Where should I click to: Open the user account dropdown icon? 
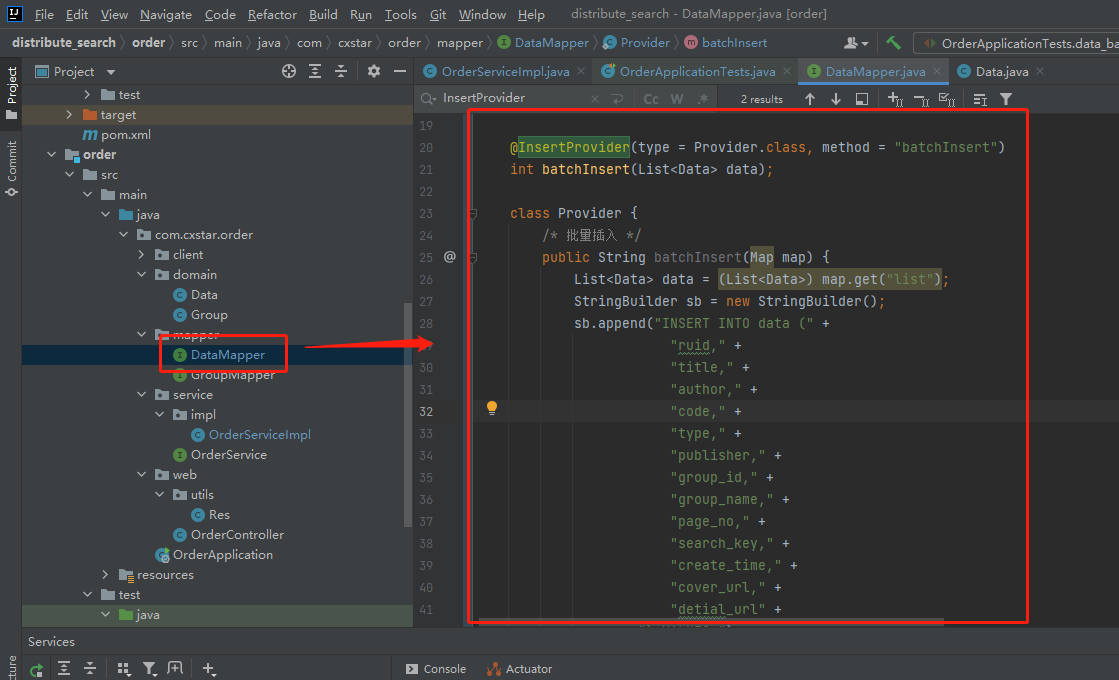point(856,43)
